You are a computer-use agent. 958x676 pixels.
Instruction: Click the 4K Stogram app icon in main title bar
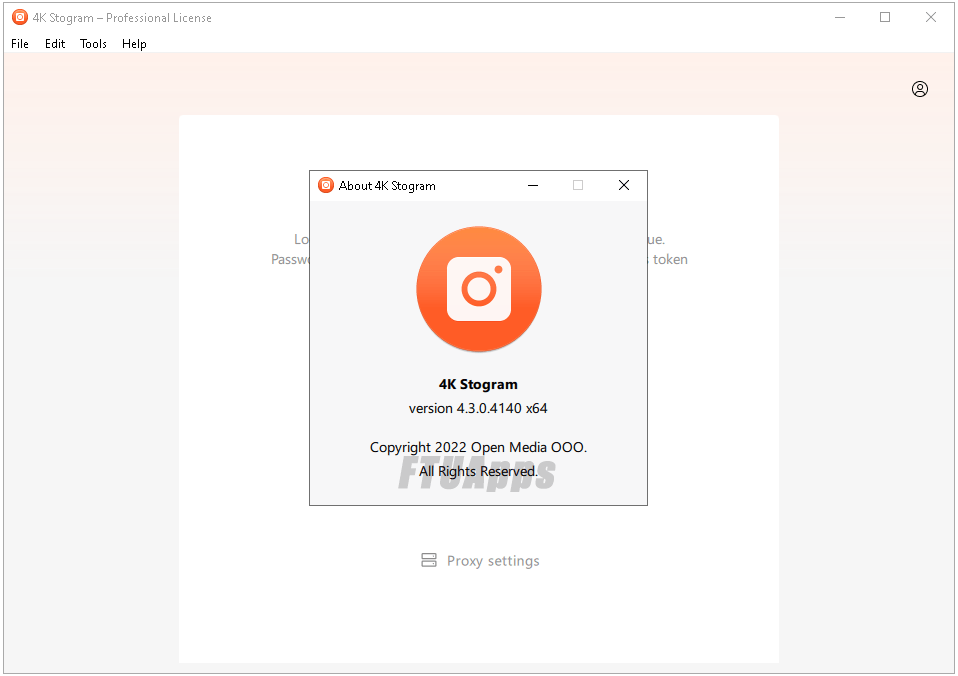coord(20,17)
